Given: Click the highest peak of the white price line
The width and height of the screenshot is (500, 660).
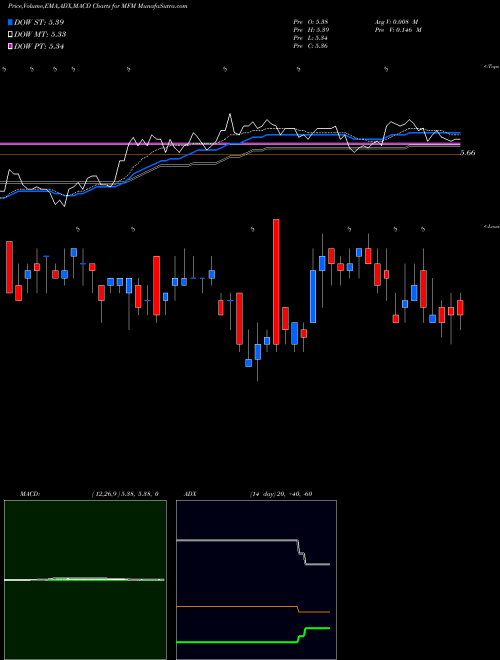Looking at the screenshot, I should [230, 114].
